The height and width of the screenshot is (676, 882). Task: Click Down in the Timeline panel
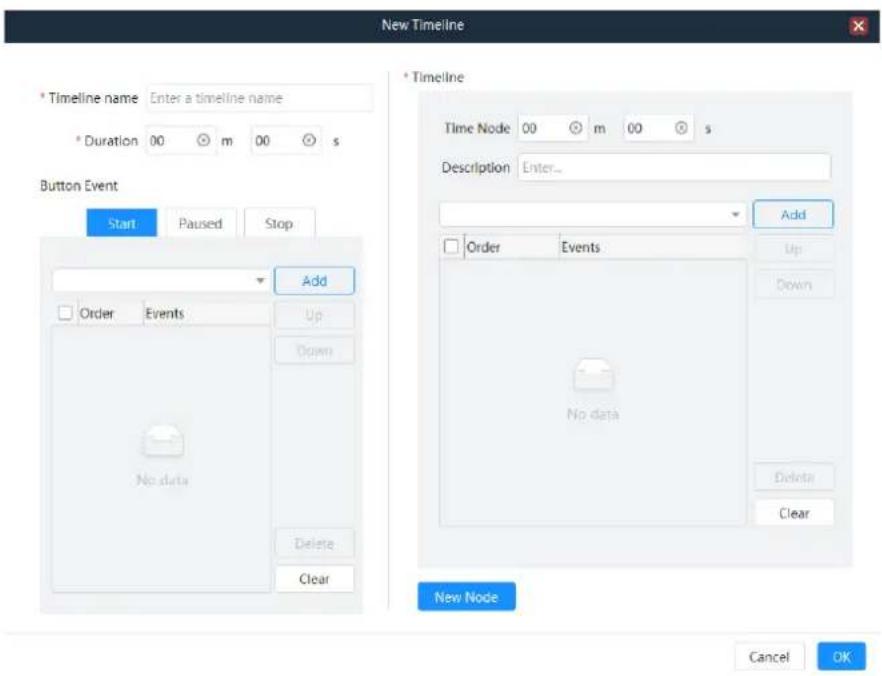click(793, 285)
